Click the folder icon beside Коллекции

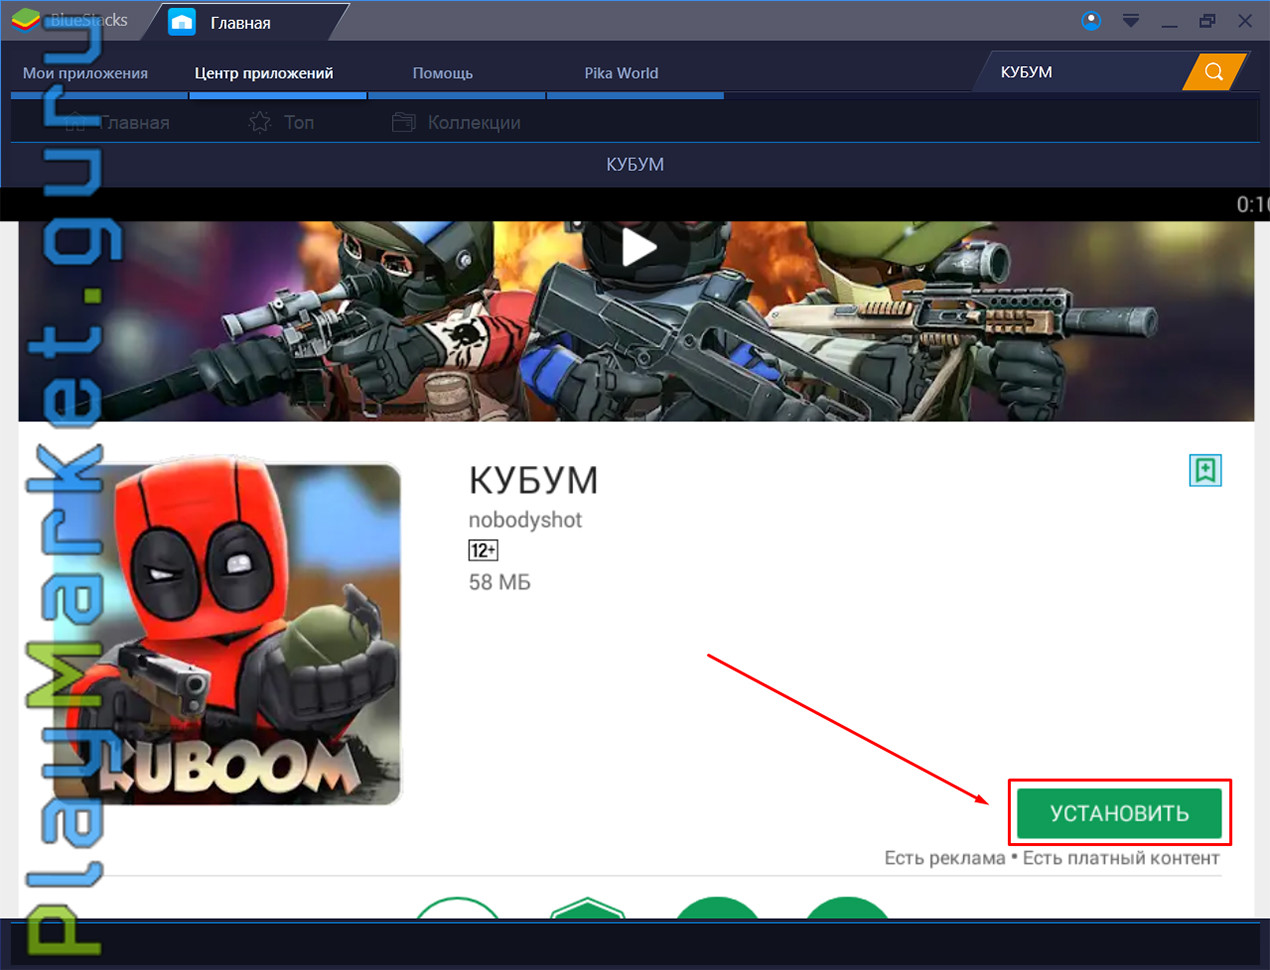point(403,122)
